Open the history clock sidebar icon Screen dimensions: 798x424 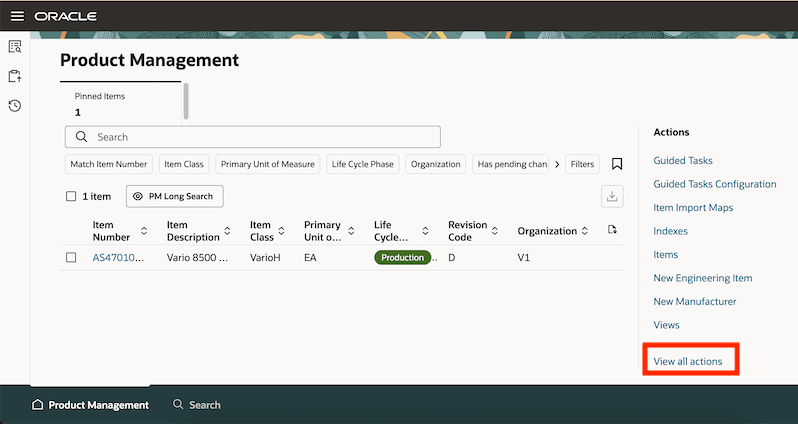[x=15, y=106]
